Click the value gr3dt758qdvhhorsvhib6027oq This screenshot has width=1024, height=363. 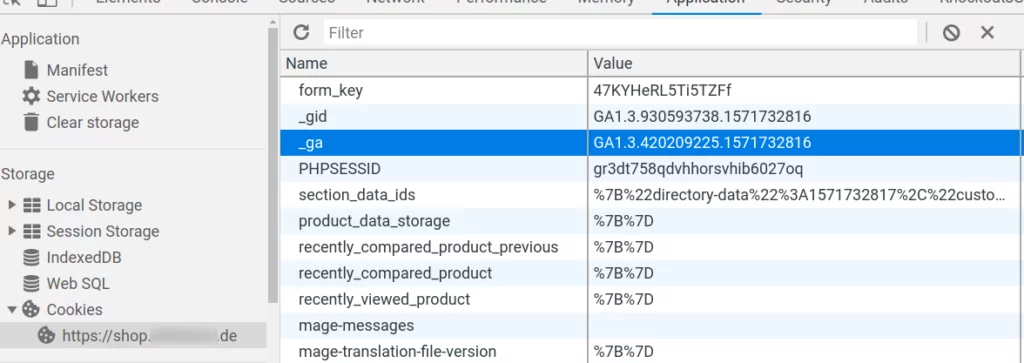point(698,168)
